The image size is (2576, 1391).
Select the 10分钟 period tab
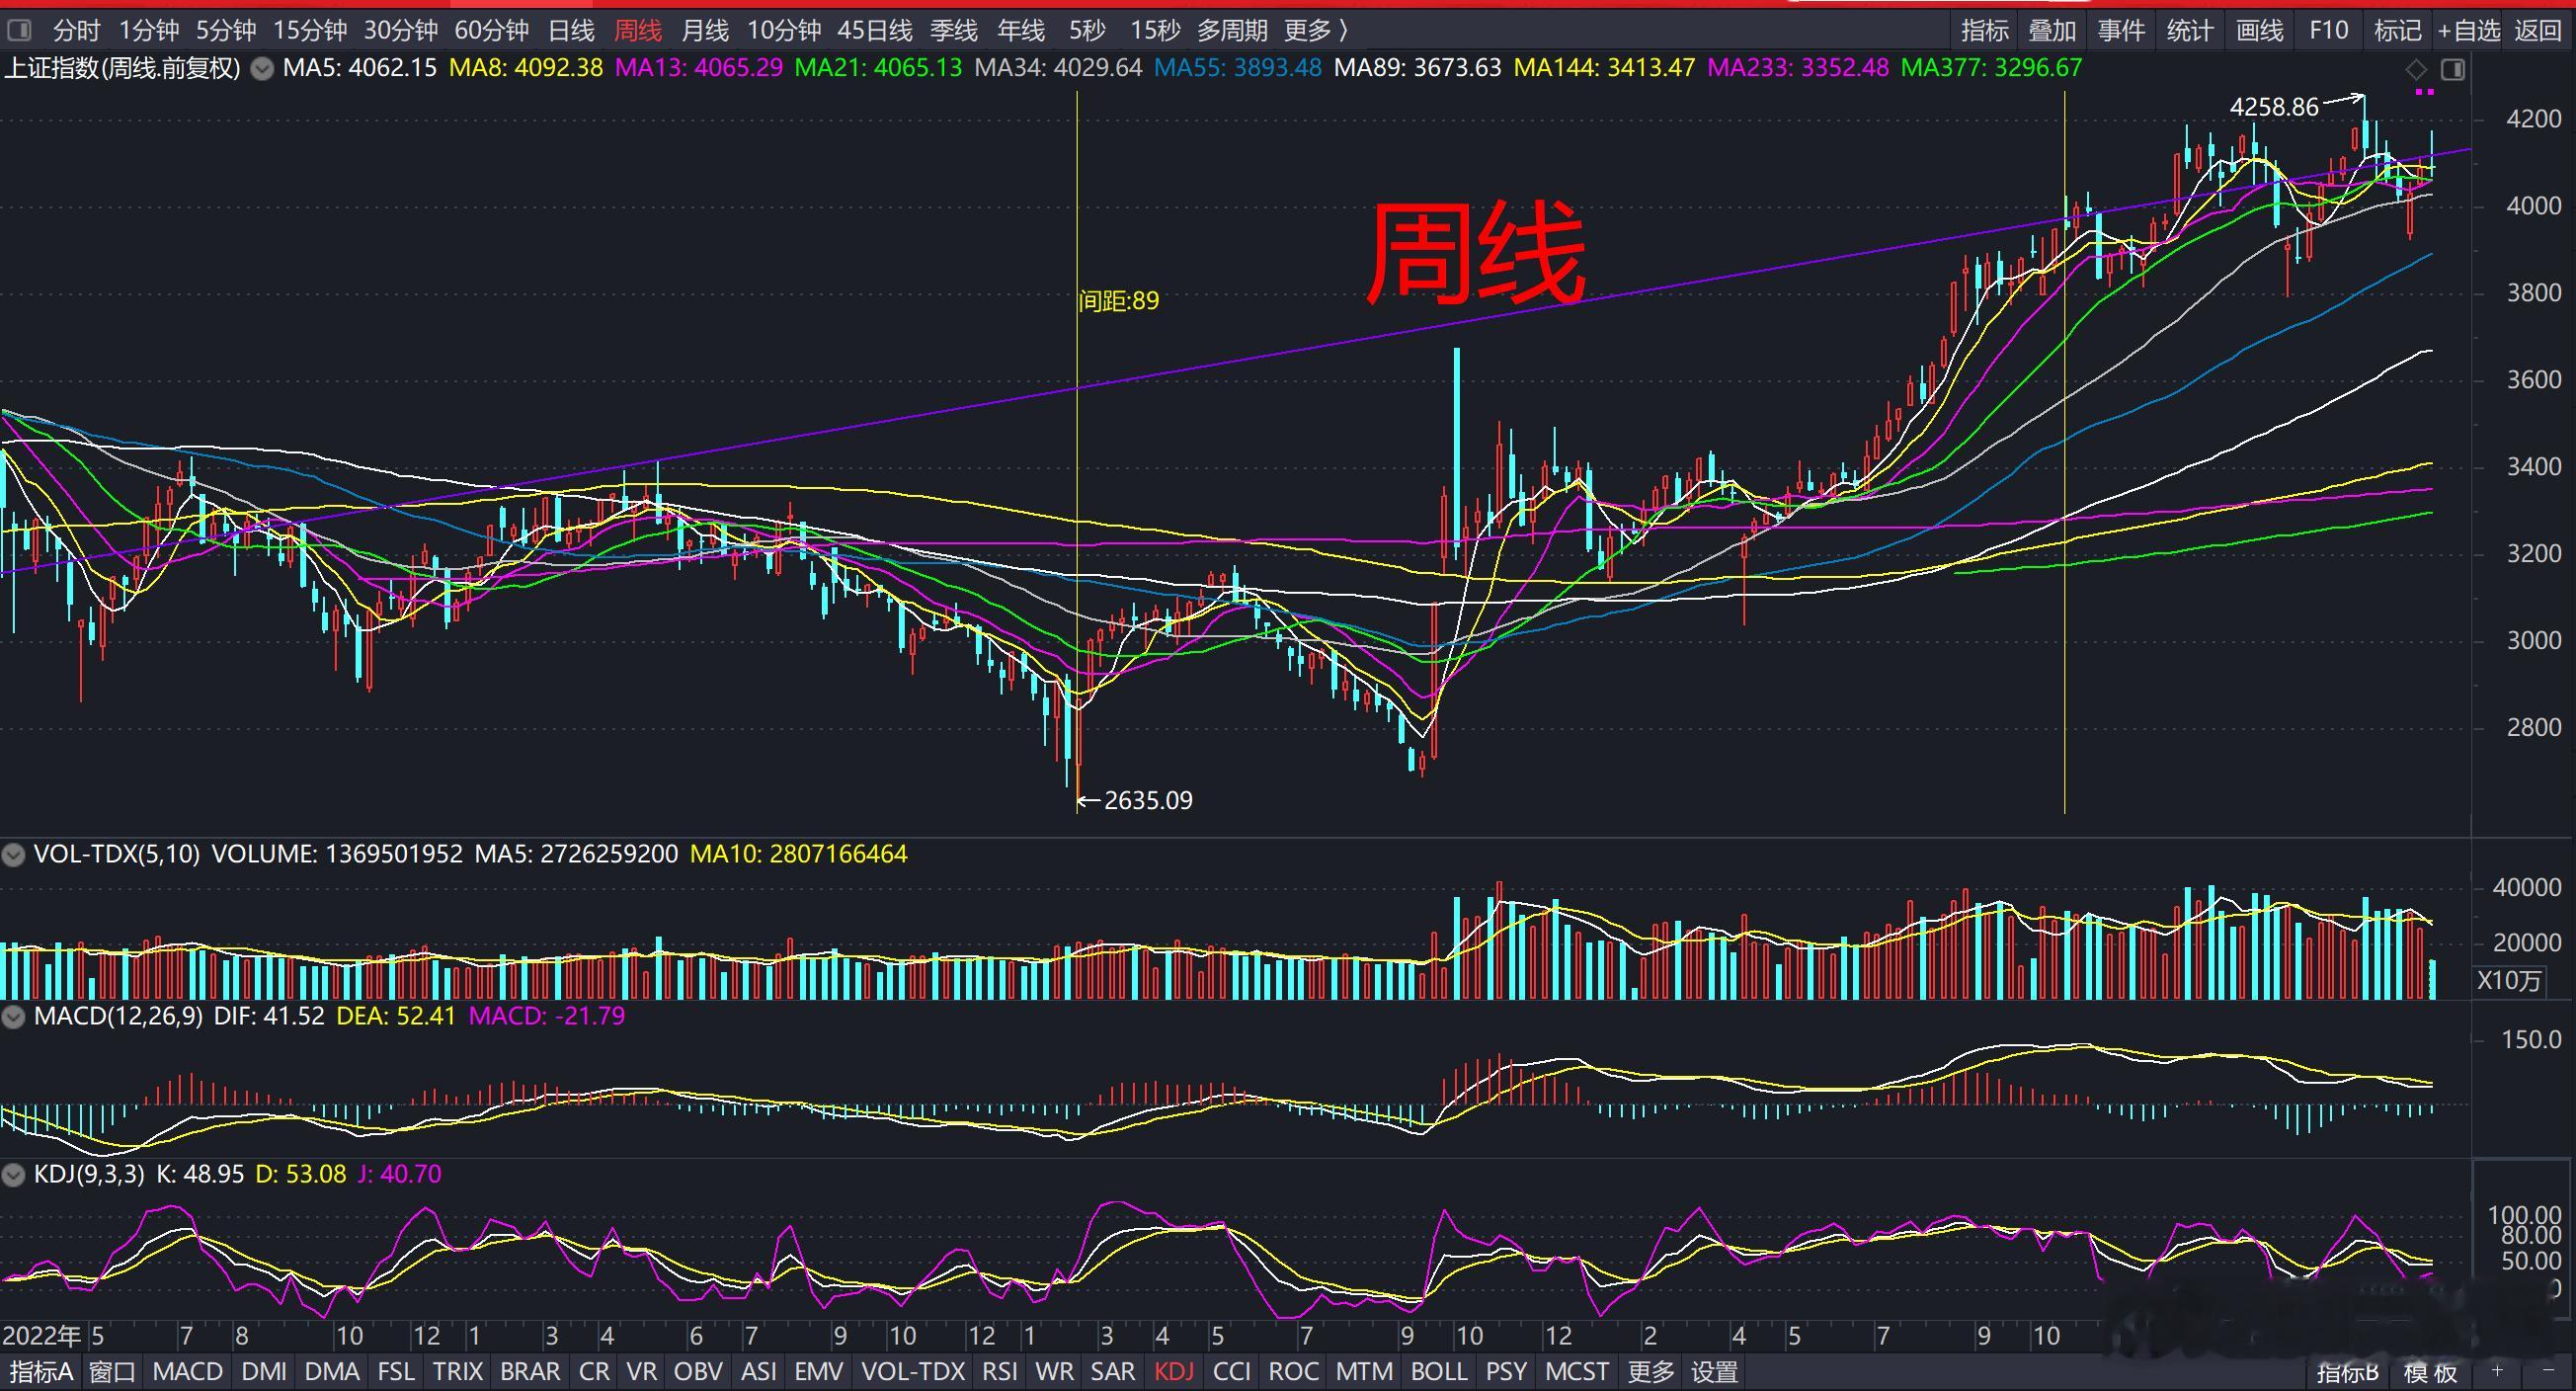point(784,31)
